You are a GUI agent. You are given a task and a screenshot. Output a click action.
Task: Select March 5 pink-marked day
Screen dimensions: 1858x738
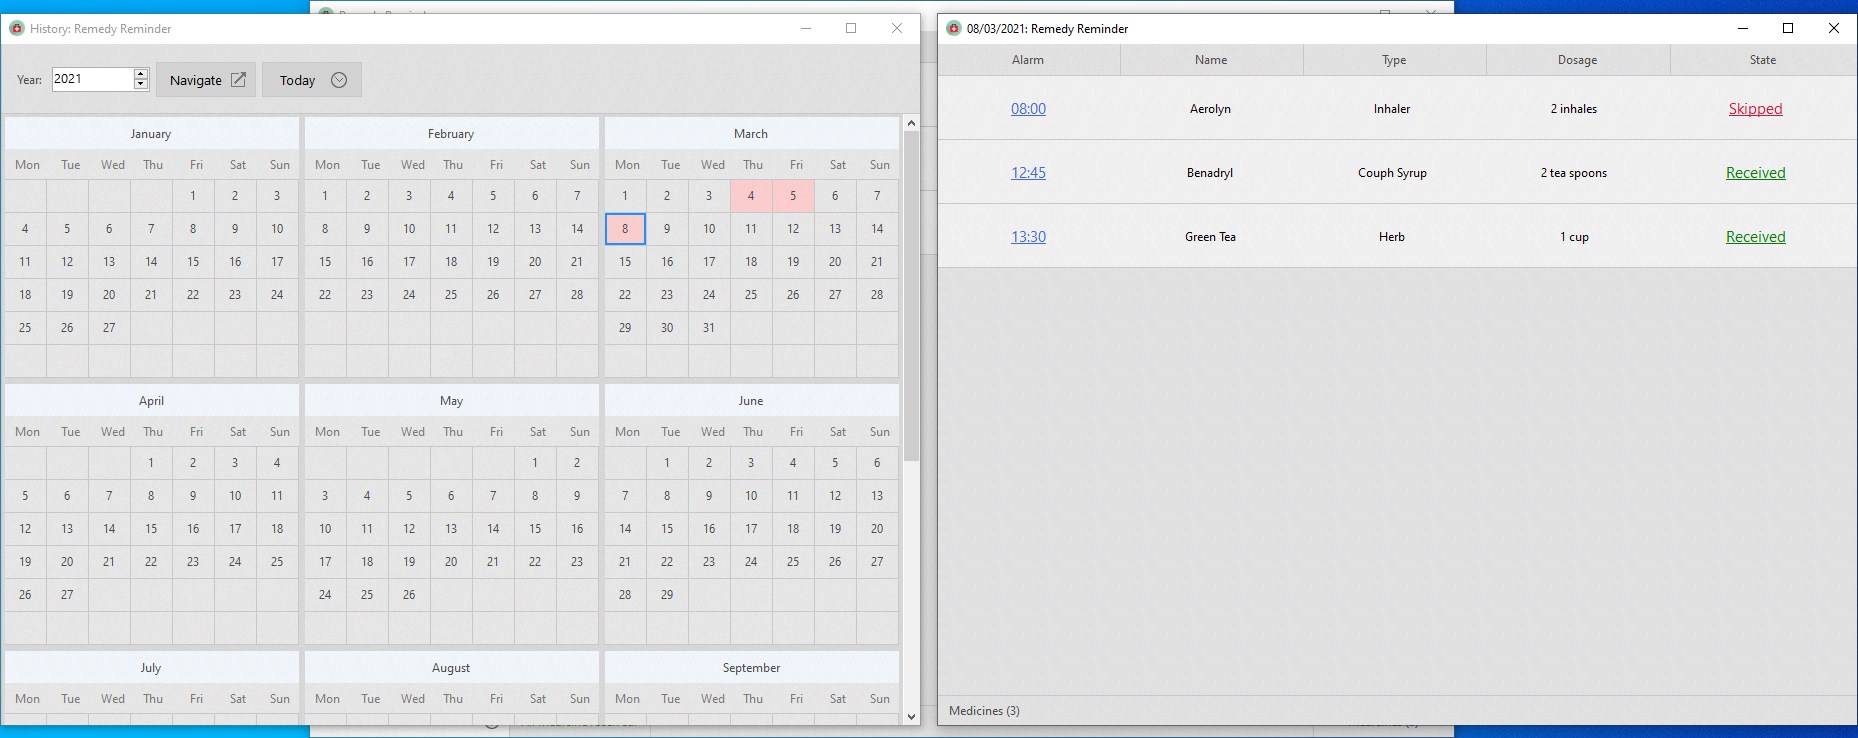tap(793, 196)
